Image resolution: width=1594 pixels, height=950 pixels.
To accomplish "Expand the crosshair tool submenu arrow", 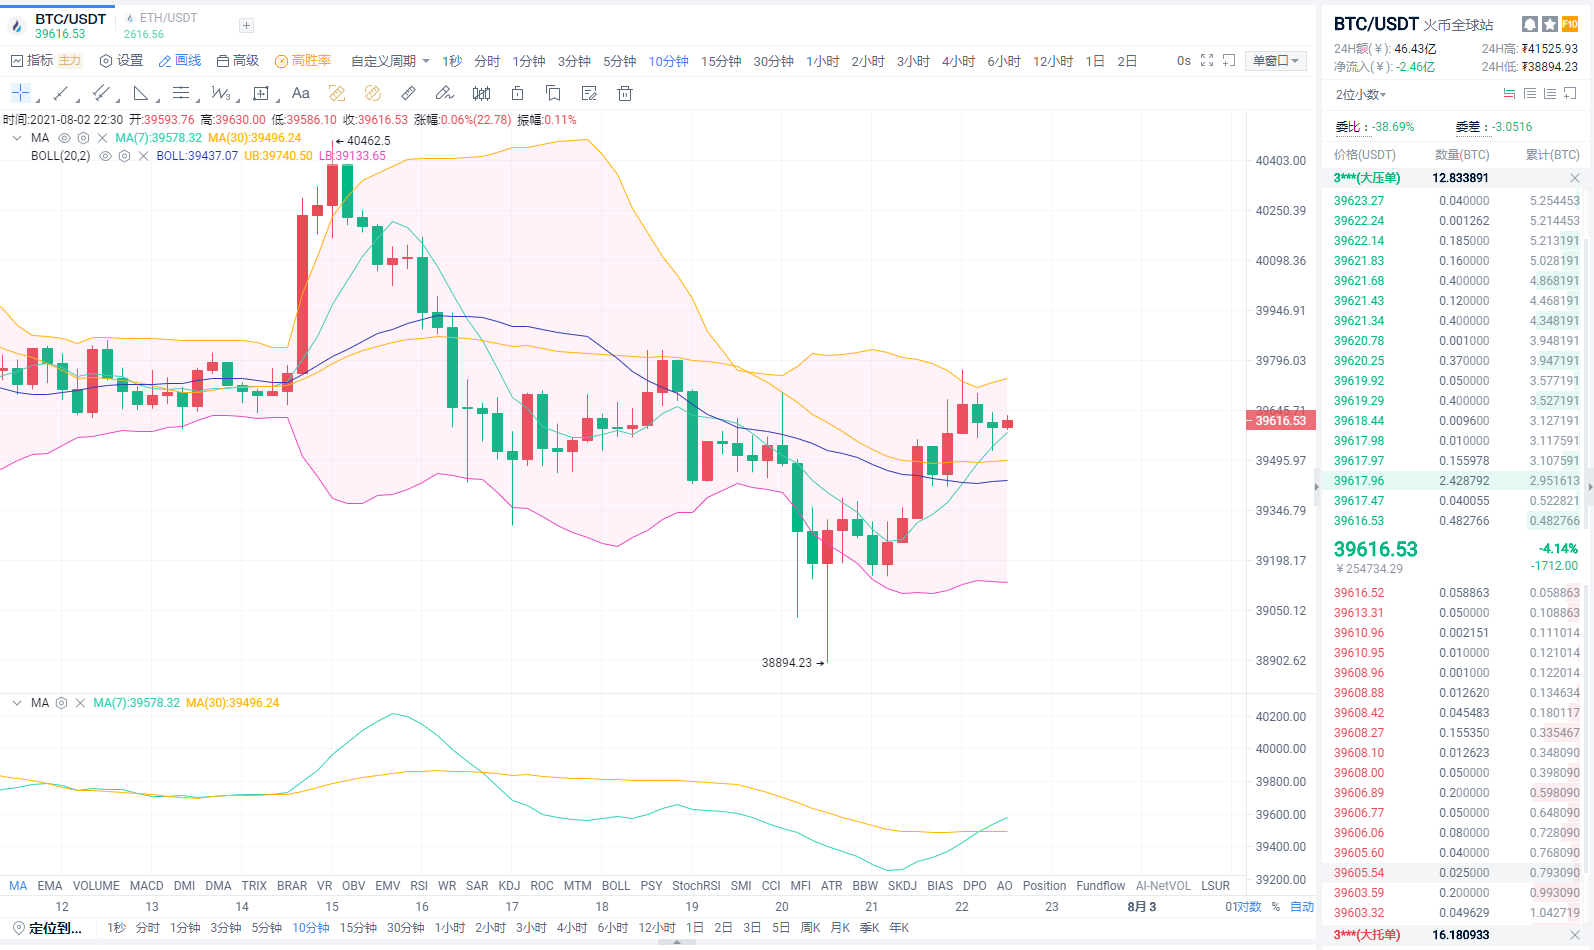I will coord(38,100).
